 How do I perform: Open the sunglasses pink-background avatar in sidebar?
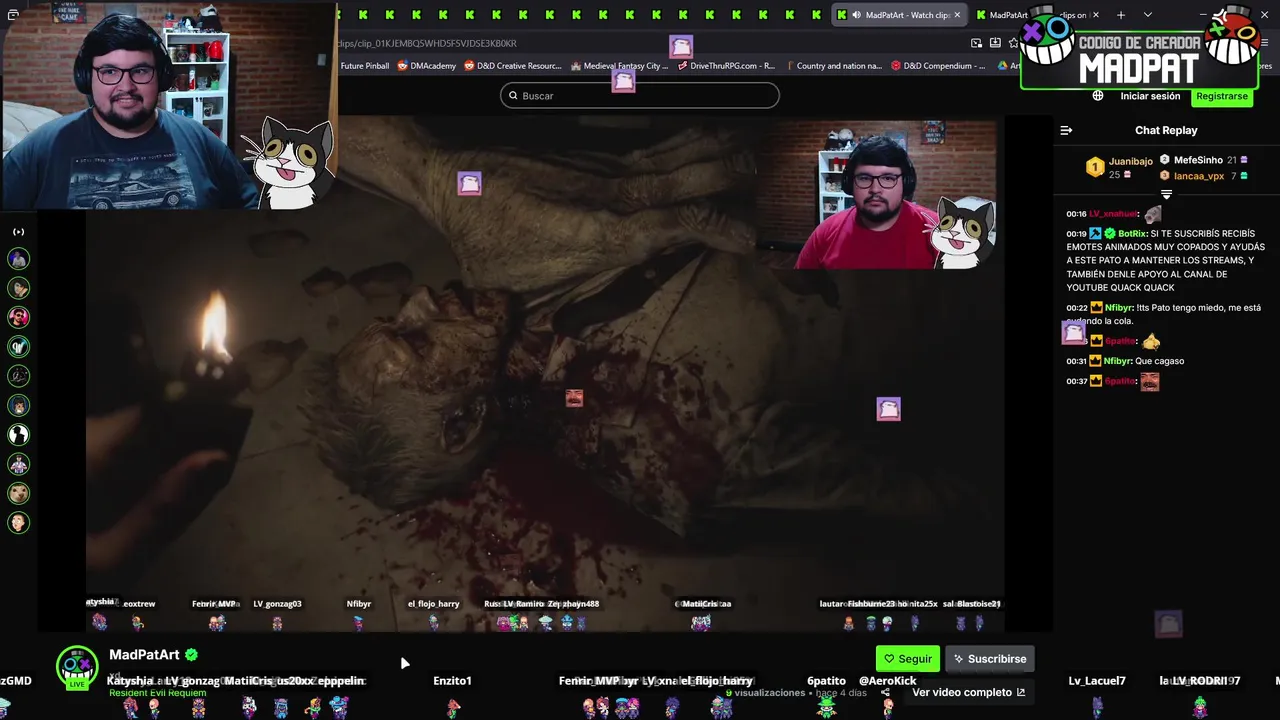coord(18,317)
